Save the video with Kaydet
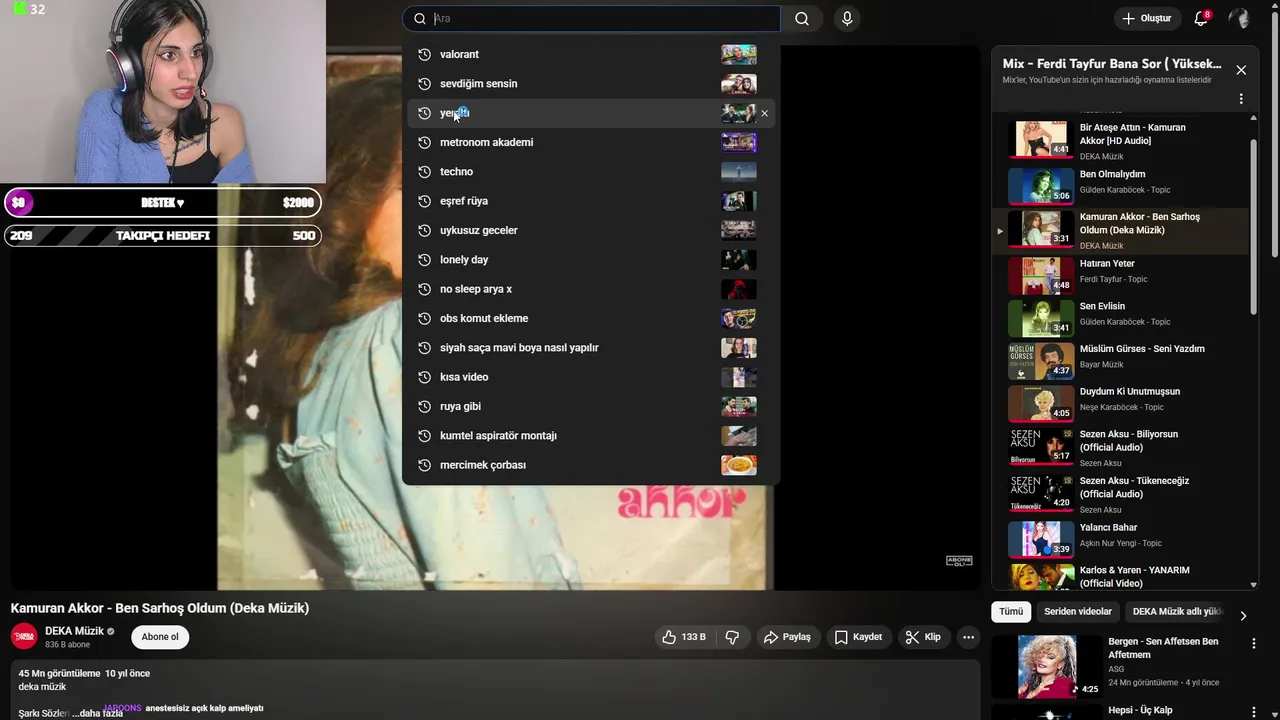Image resolution: width=1280 pixels, height=720 pixels. pos(858,637)
